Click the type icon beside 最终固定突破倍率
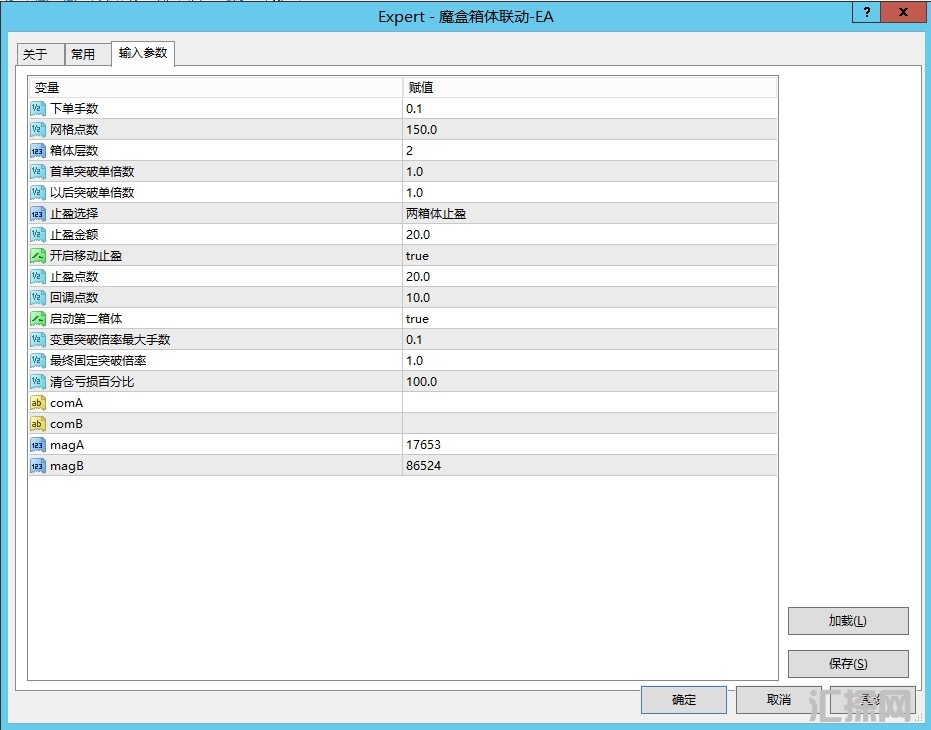This screenshot has height=730, width=931. click(x=37, y=361)
